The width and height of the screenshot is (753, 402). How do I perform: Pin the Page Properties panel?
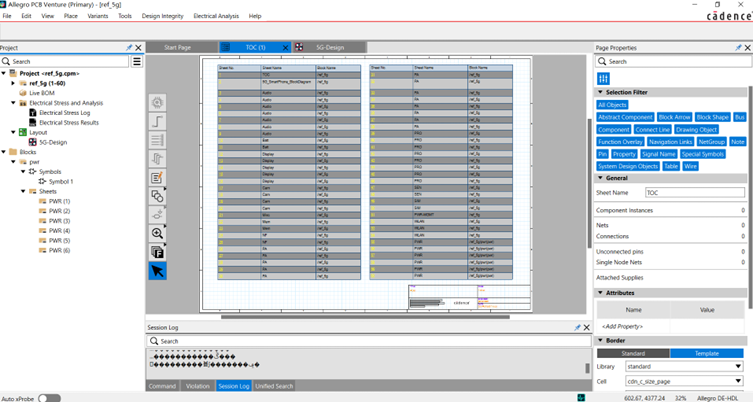click(x=738, y=48)
